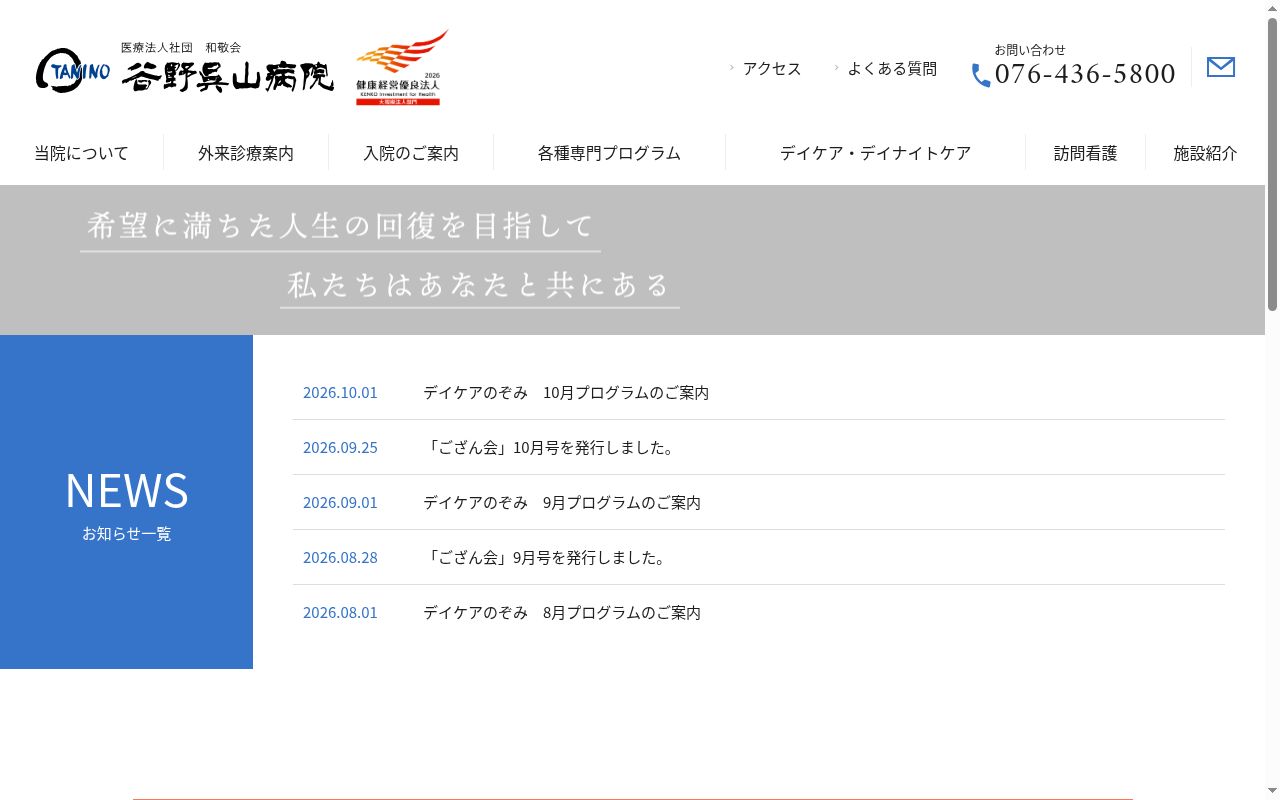Image resolution: width=1280 pixels, height=800 pixels.
Task: Click the お問い合わせ label
Action: click(1030, 49)
